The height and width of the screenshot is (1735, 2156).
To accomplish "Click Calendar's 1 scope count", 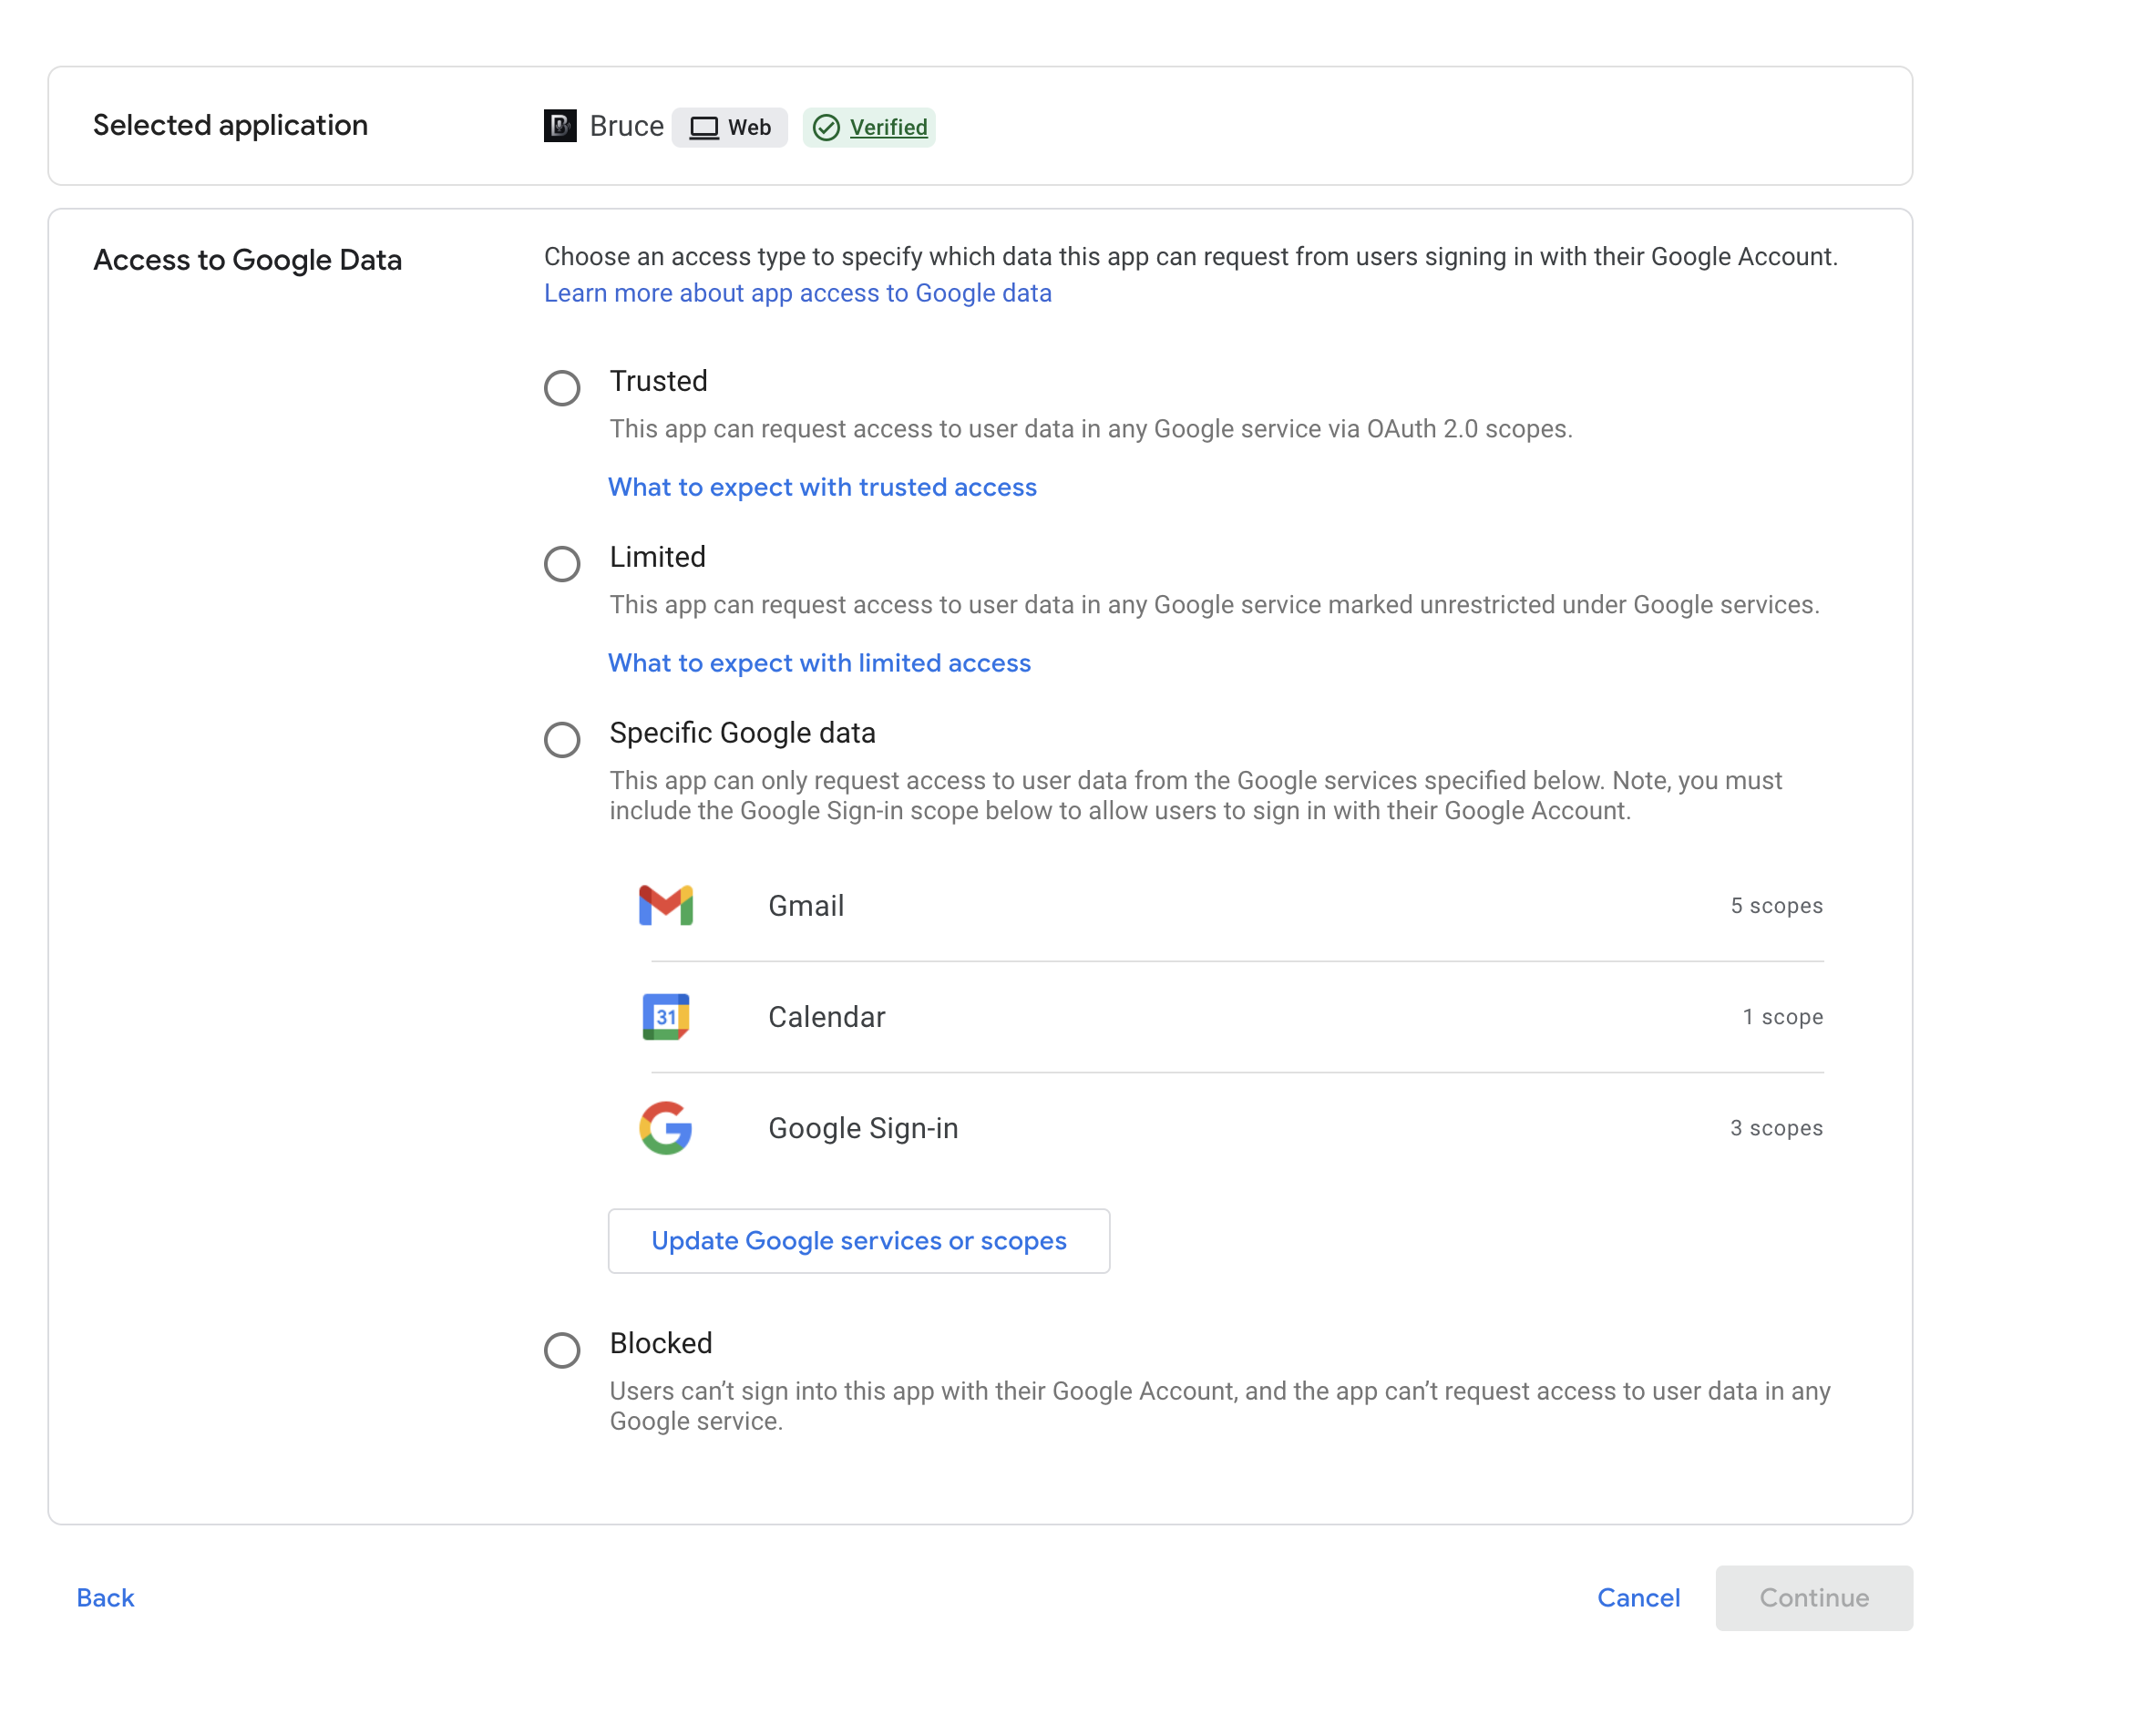I will (1783, 1016).
